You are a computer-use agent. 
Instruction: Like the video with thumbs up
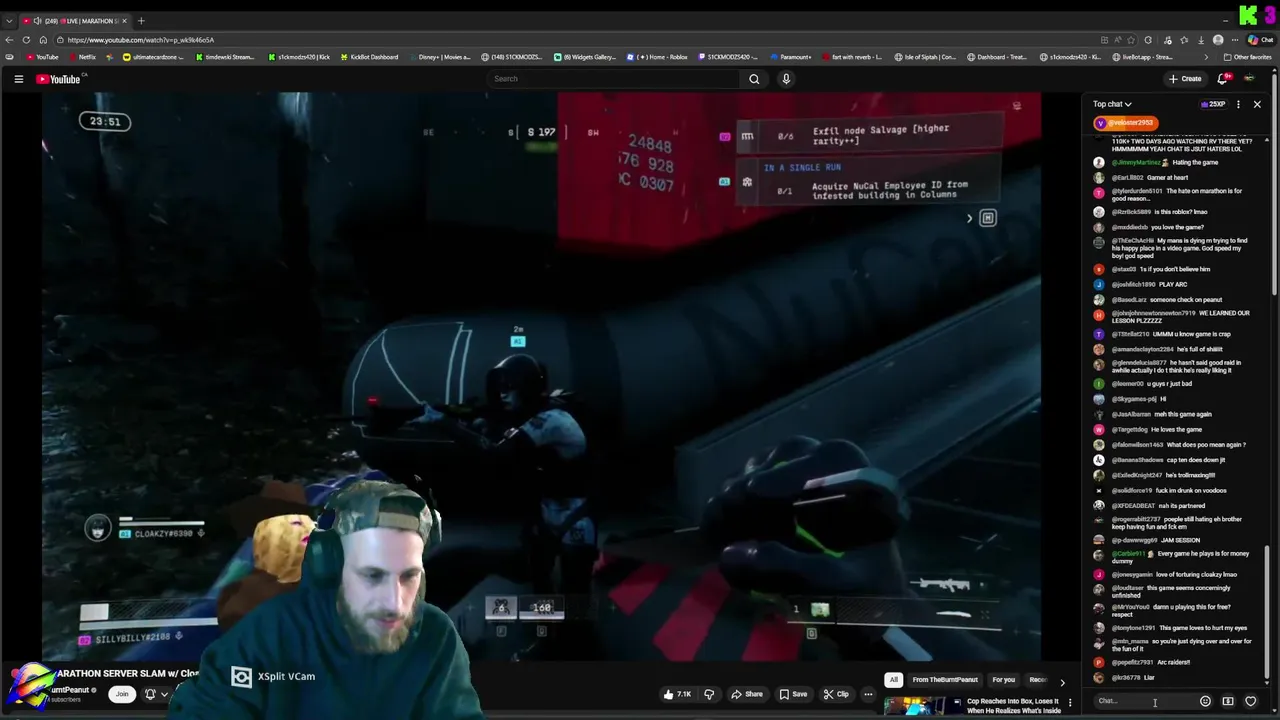(678, 694)
